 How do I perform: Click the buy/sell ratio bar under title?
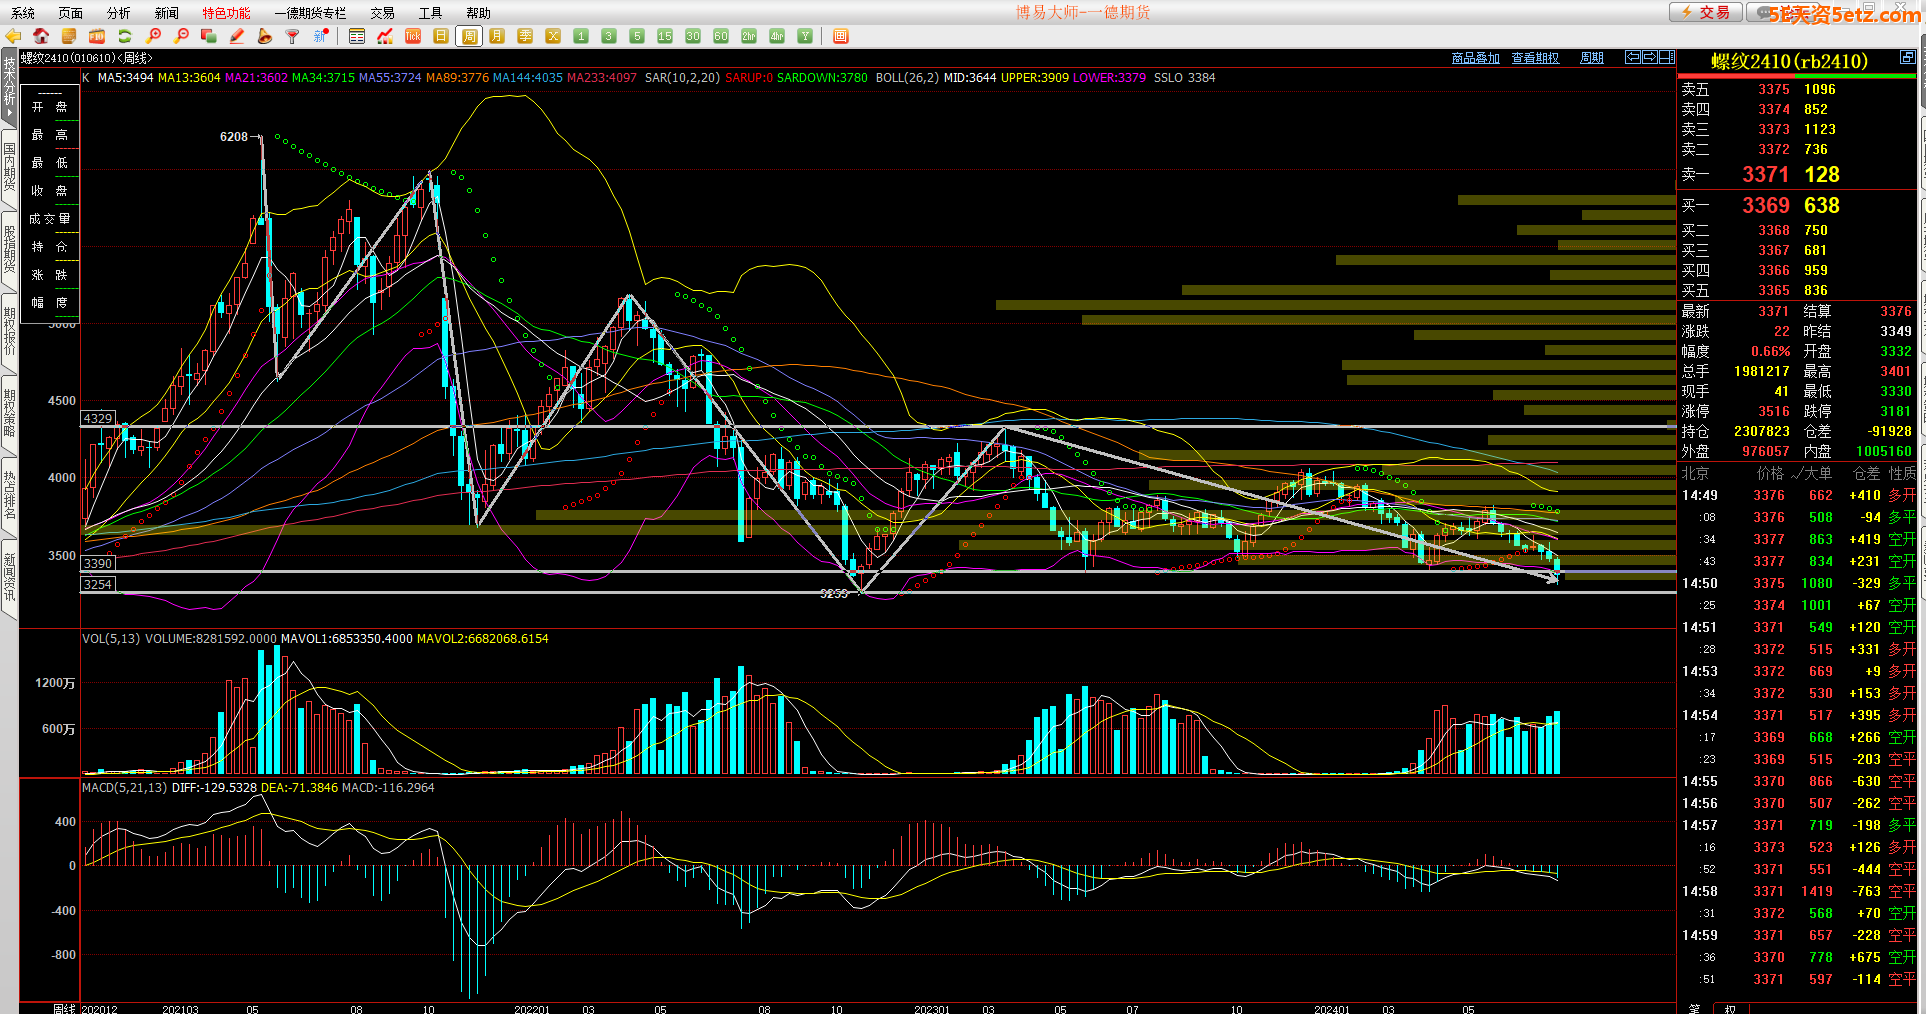(1797, 75)
